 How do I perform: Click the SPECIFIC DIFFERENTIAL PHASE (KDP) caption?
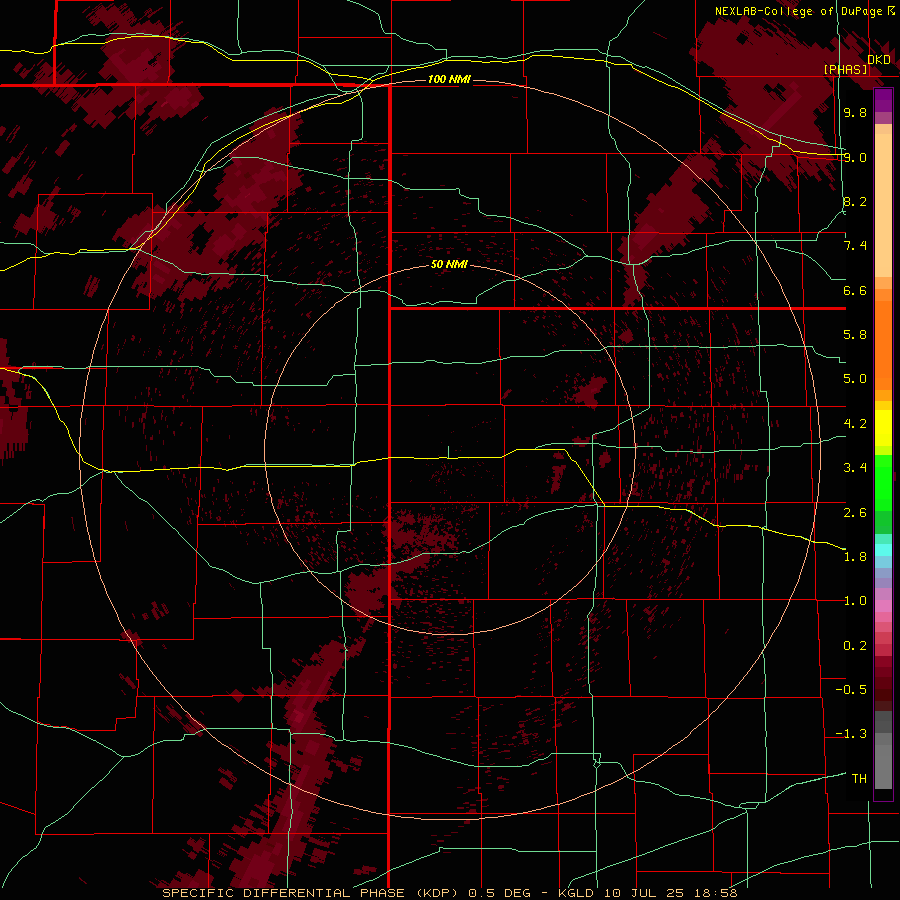click(x=313, y=893)
